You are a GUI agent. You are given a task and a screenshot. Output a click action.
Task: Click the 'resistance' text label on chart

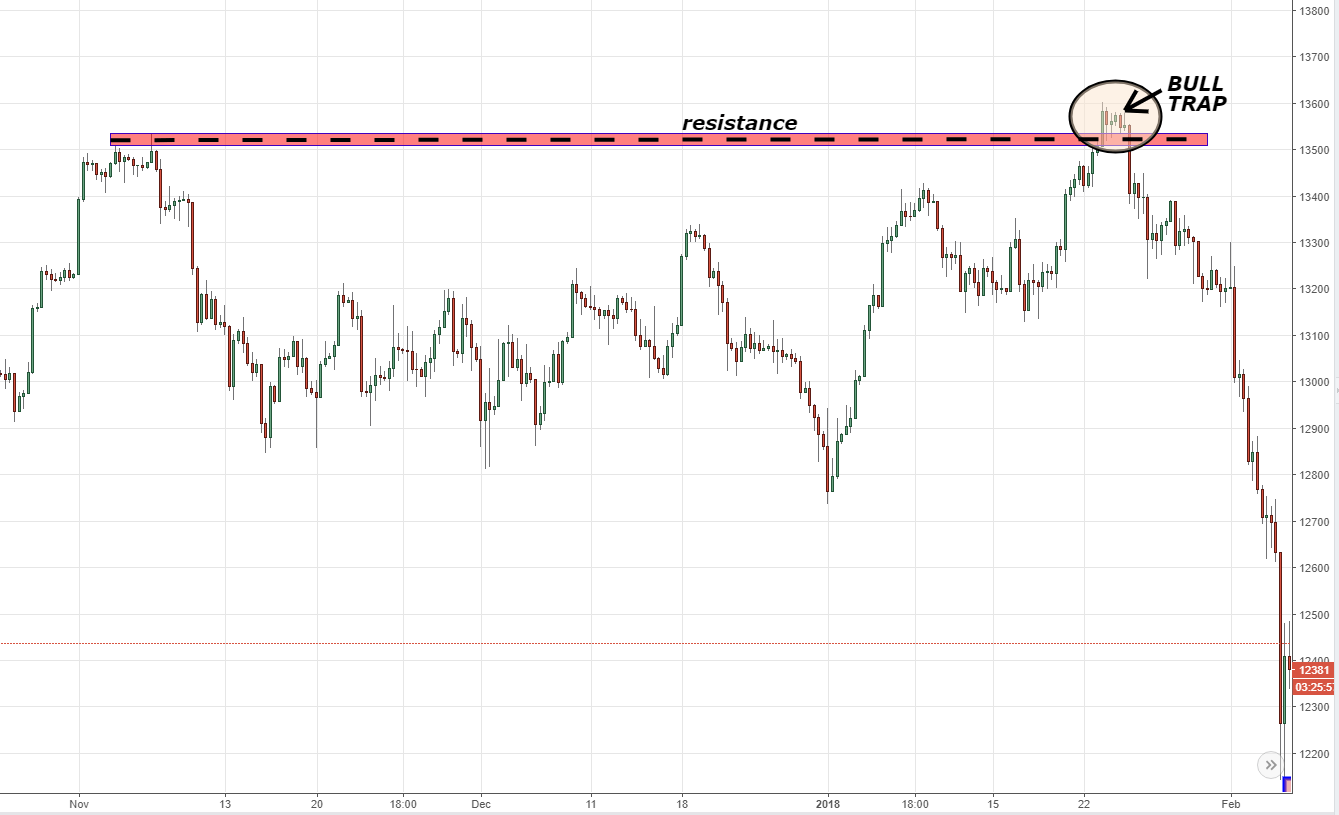tap(739, 123)
